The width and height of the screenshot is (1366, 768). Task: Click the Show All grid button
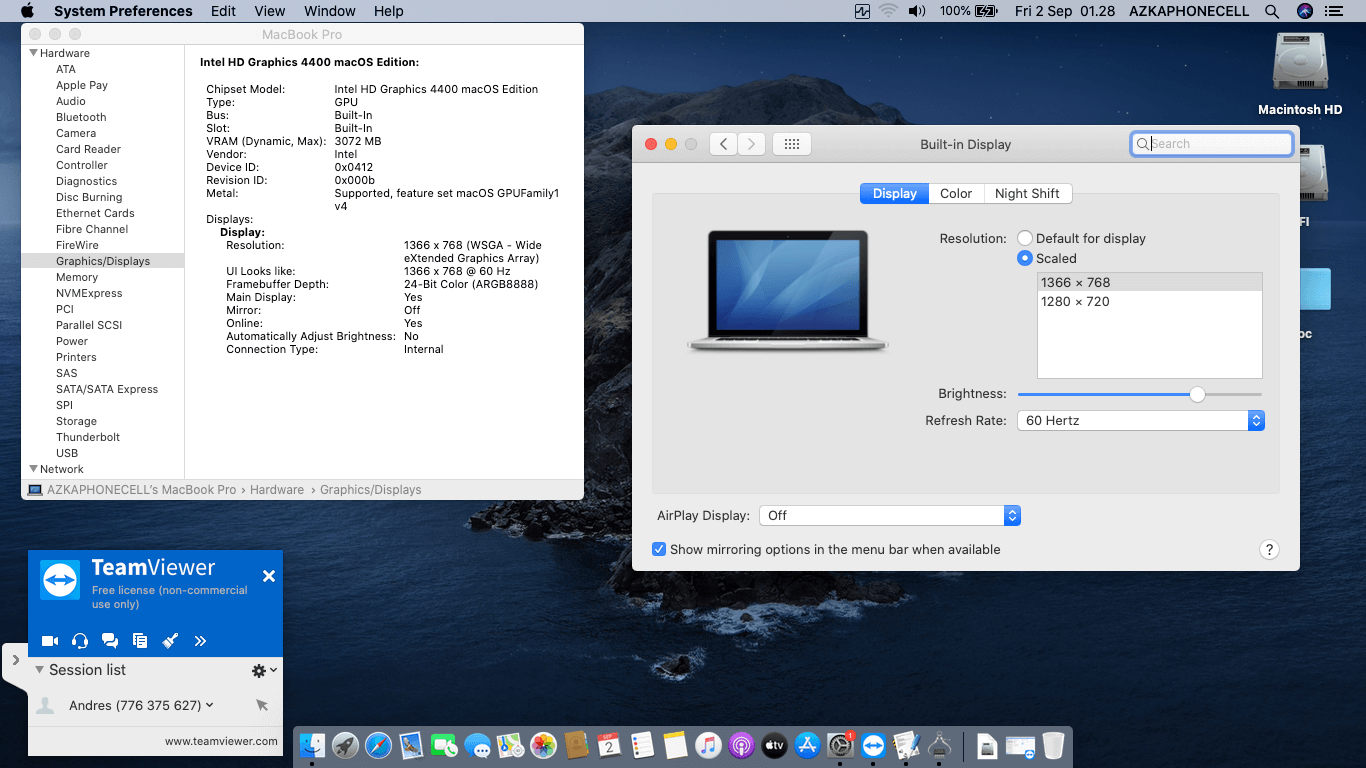(791, 144)
